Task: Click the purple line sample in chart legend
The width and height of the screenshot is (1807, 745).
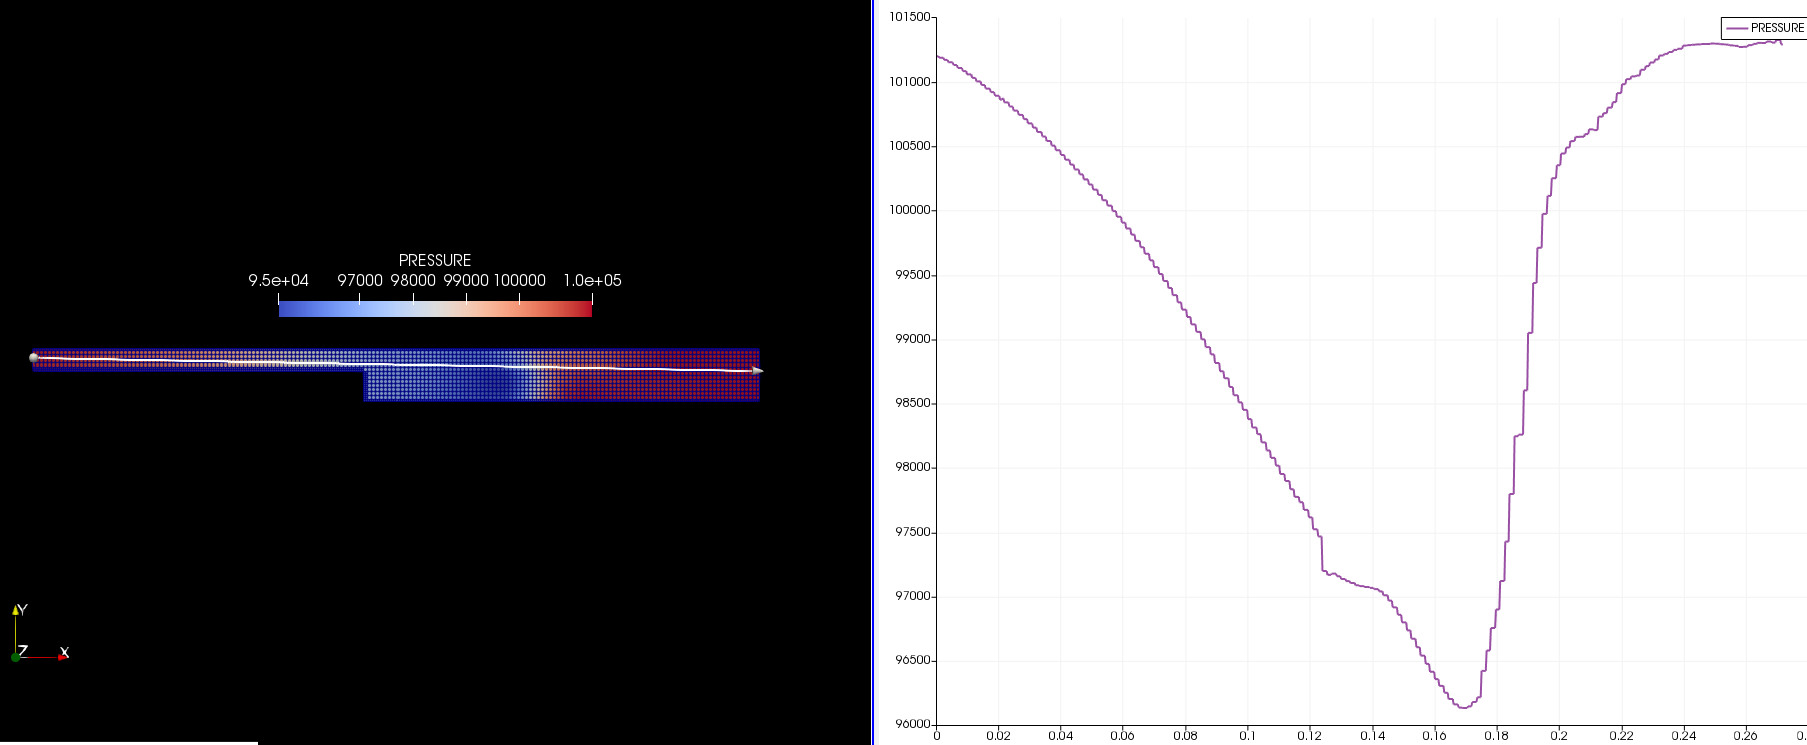Action: [1737, 28]
